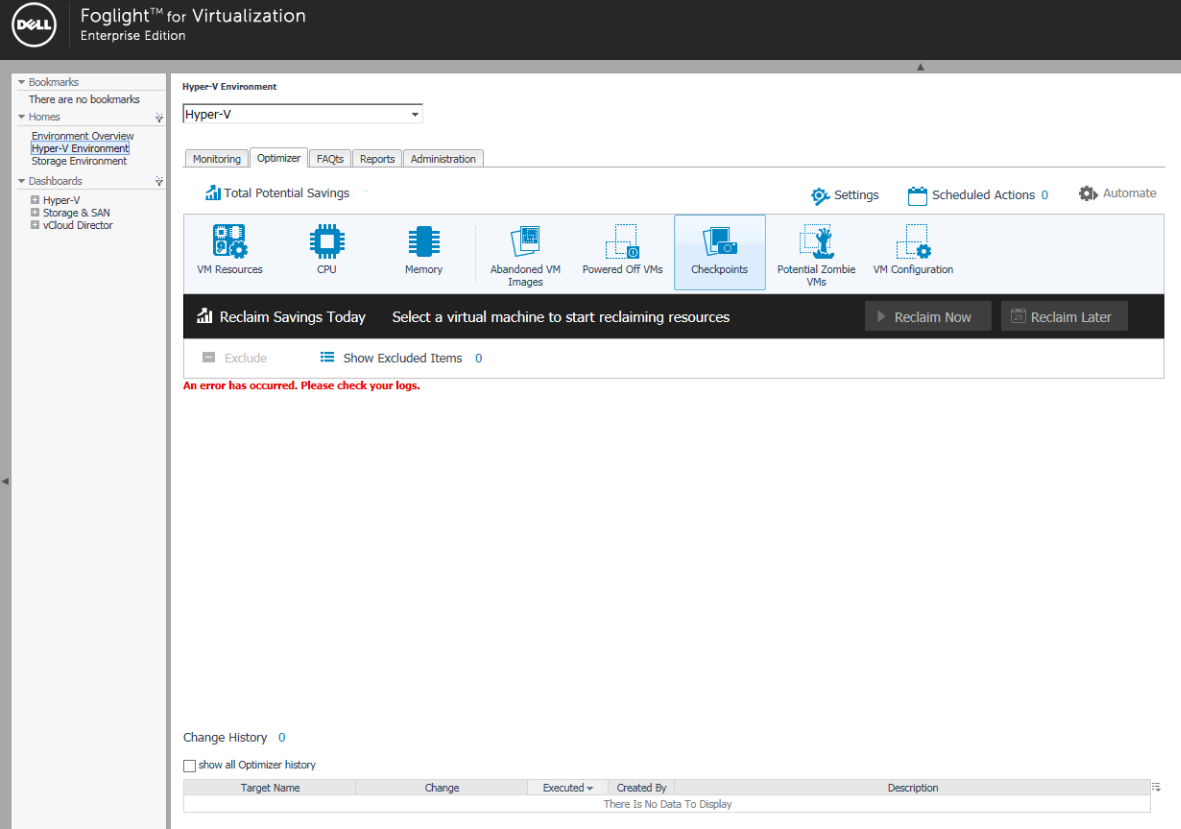The image size is (1181, 829).
Task: Collapse the top header using arrow
Action: (x=920, y=67)
